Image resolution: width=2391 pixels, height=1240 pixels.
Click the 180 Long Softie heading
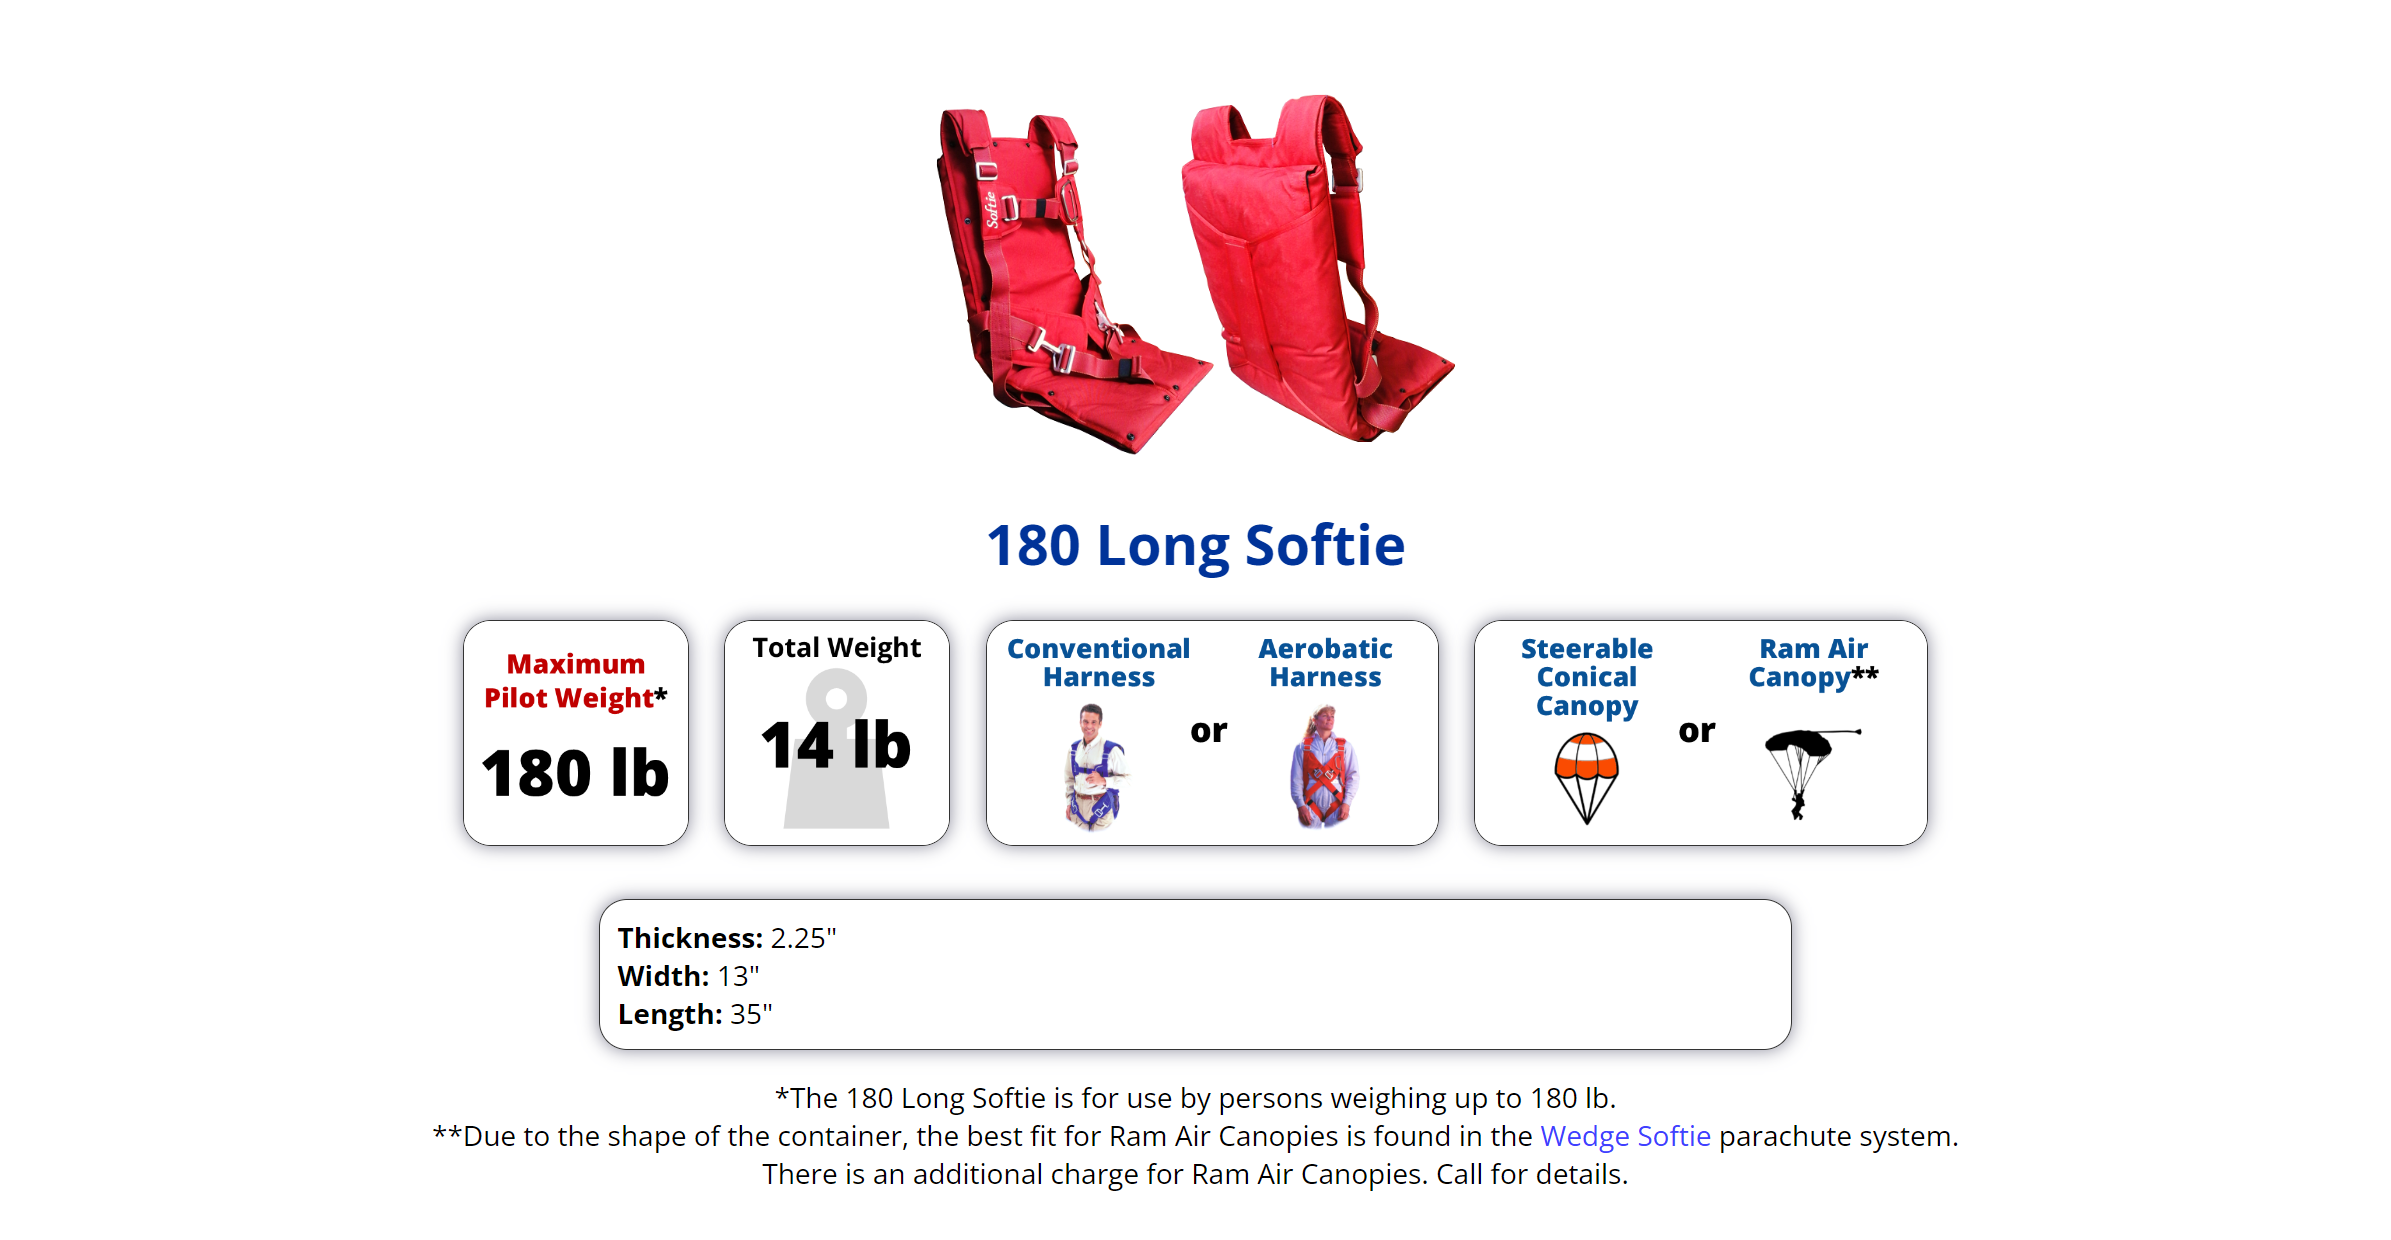[x=1195, y=546]
